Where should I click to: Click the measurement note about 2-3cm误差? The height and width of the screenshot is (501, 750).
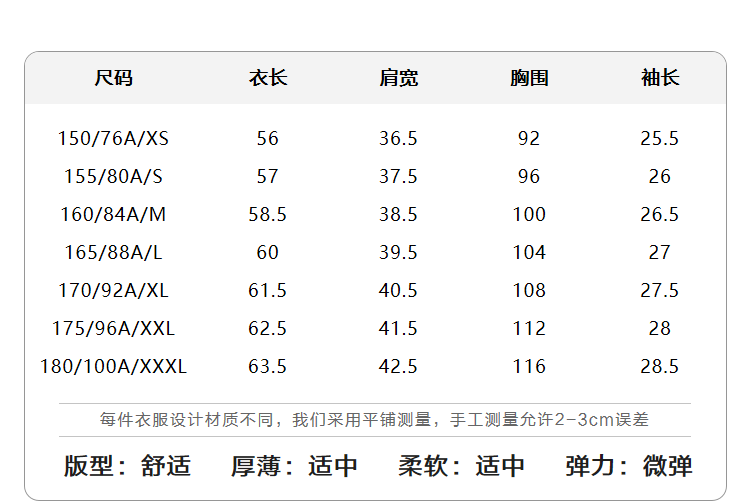(x=374, y=420)
